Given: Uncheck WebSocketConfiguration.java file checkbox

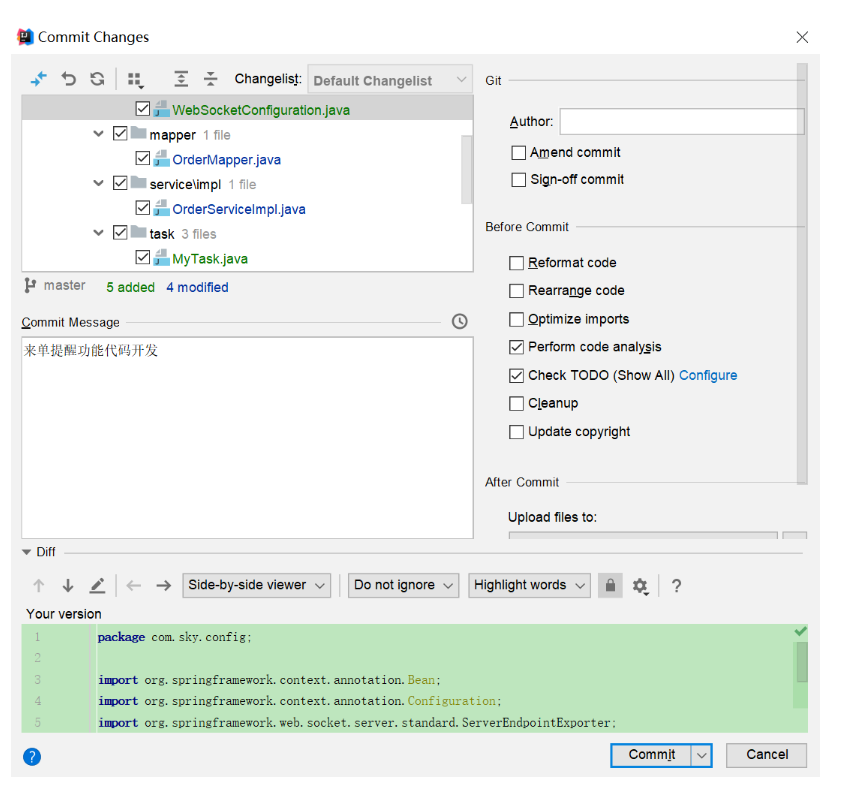Looking at the screenshot, I should click(x=142, y=109).
